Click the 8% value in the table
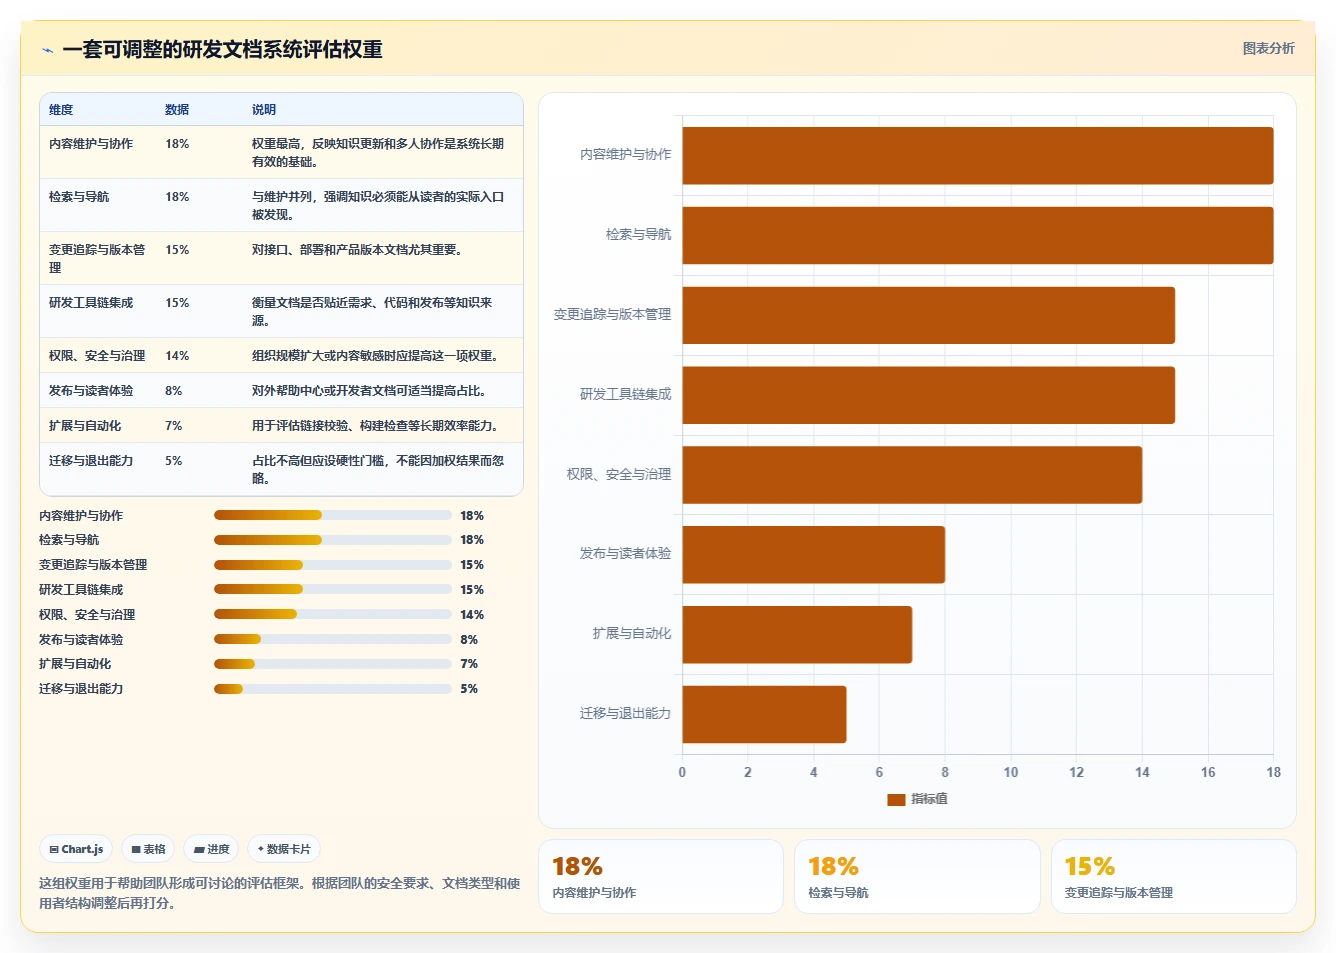 (x=174, y=391)
